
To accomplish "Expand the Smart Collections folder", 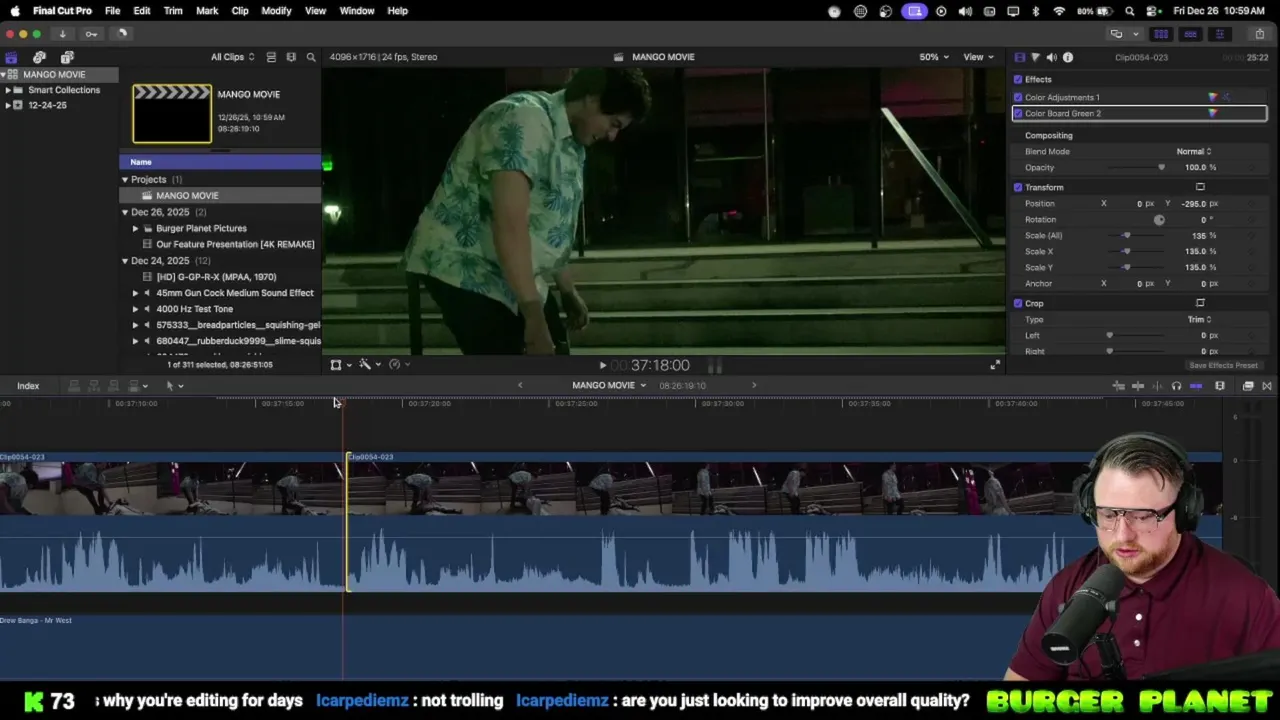I will point(8,90).
